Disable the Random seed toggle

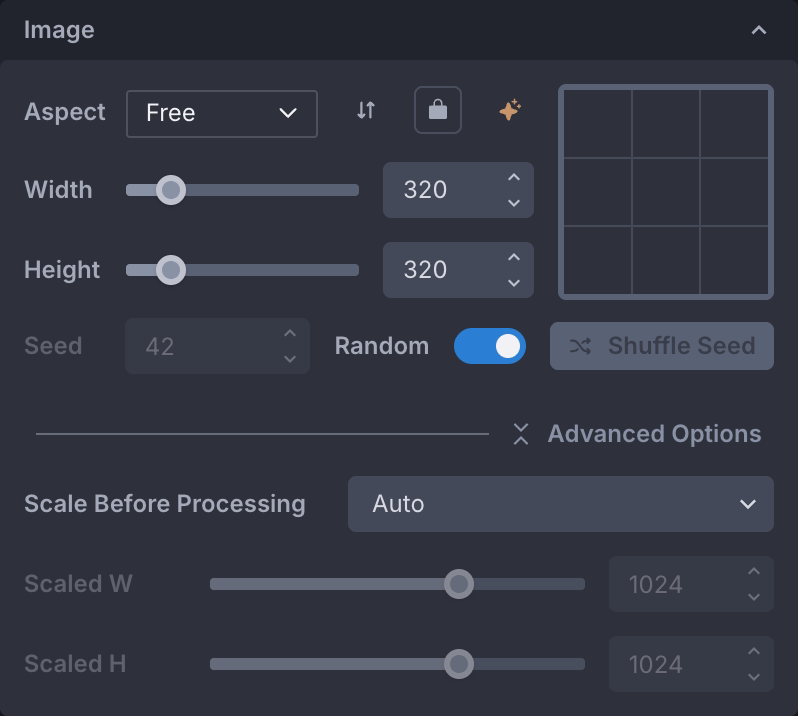[490, 346]
